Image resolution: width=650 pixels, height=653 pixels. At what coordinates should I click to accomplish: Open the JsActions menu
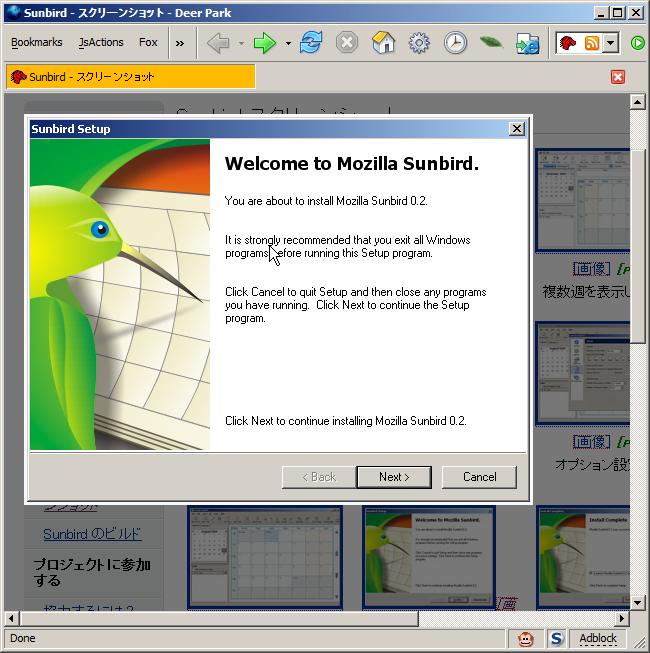pyautogui.click(x=101, y=42)
